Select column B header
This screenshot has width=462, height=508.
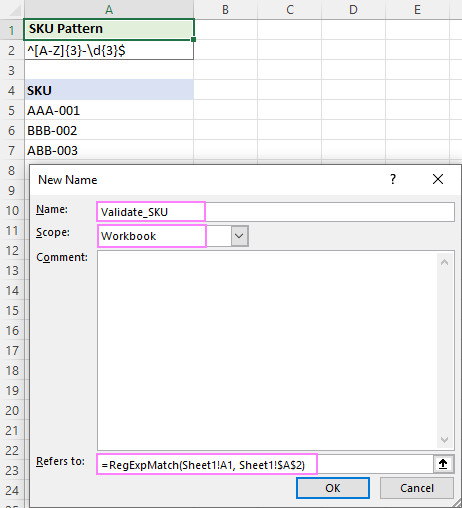coord(226,9)
